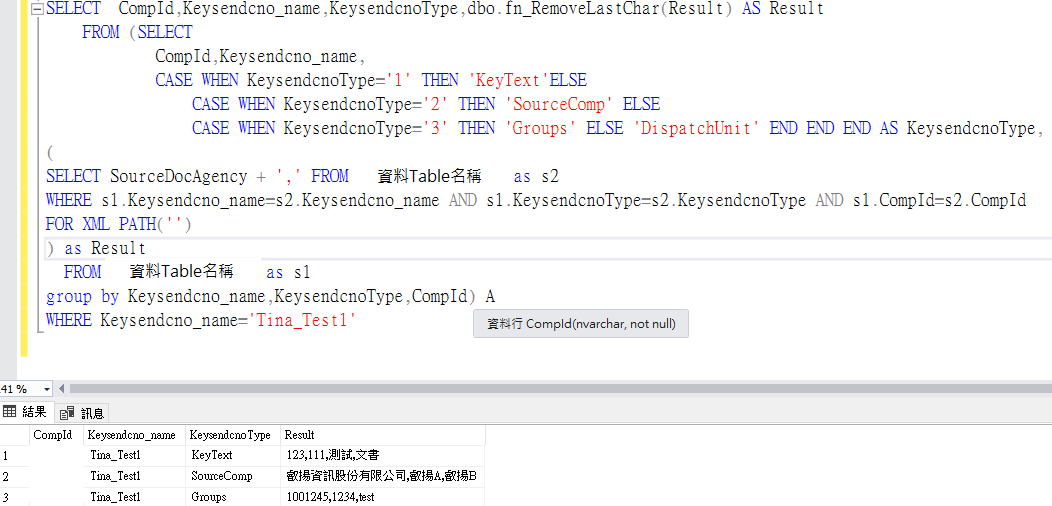Click the messages icon on 訊息 tab
This screenshot has height=506, width=1052.
click(67, 413)
